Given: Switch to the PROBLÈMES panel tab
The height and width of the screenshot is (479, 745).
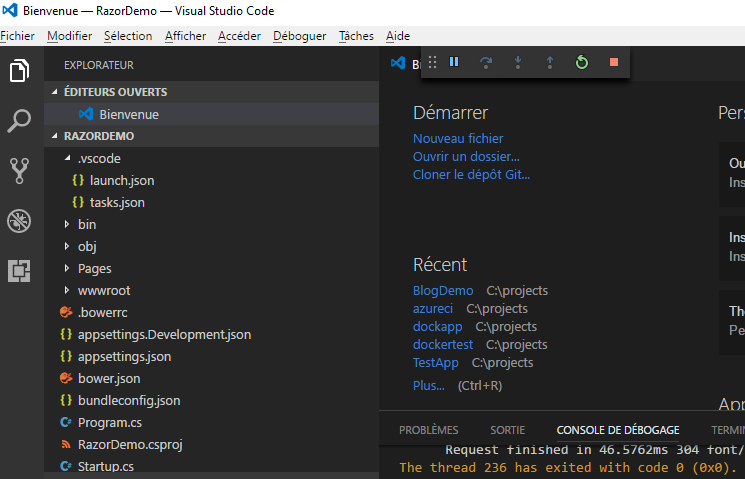Looking at the screenshot, I should click(x=428, y=429).
